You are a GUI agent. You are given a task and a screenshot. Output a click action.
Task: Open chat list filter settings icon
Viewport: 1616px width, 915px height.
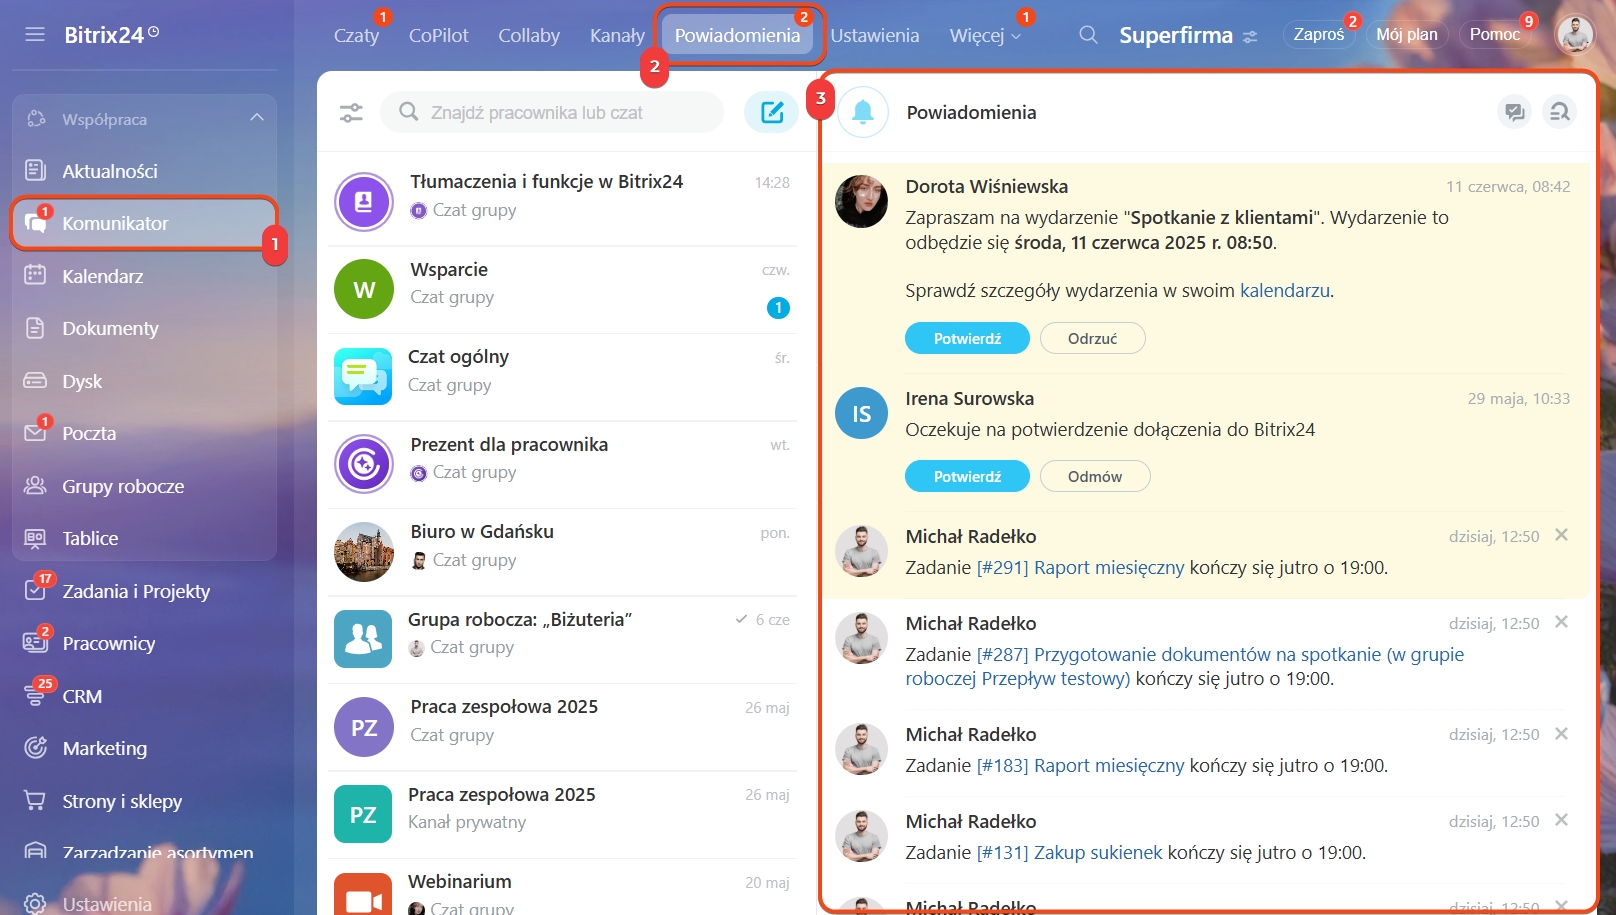[x=351, y=113]
